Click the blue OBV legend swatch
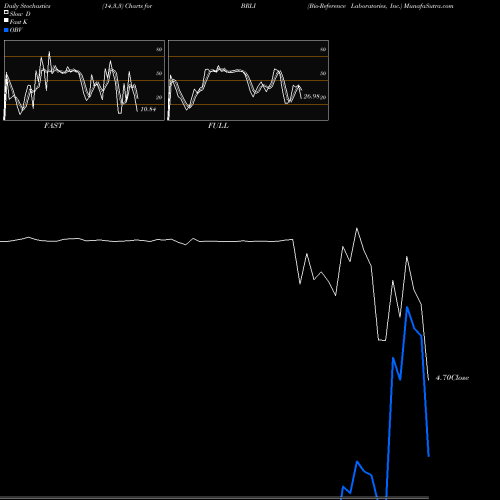The height and width of the screenshot is (500, 500). (x=6, y=30)
